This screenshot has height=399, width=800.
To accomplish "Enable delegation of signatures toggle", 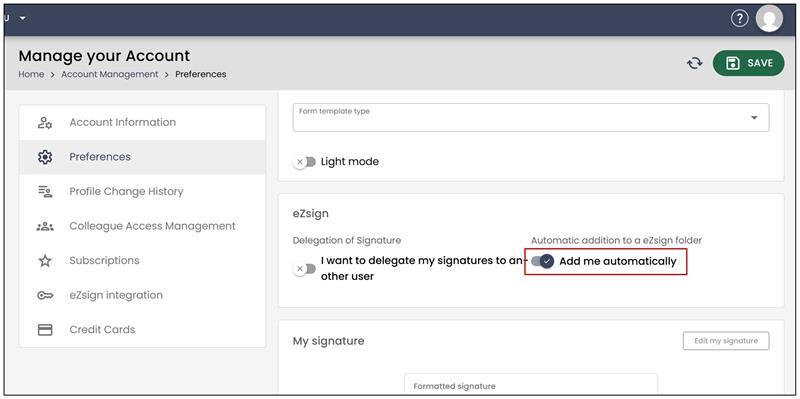I will coord(305,268).
